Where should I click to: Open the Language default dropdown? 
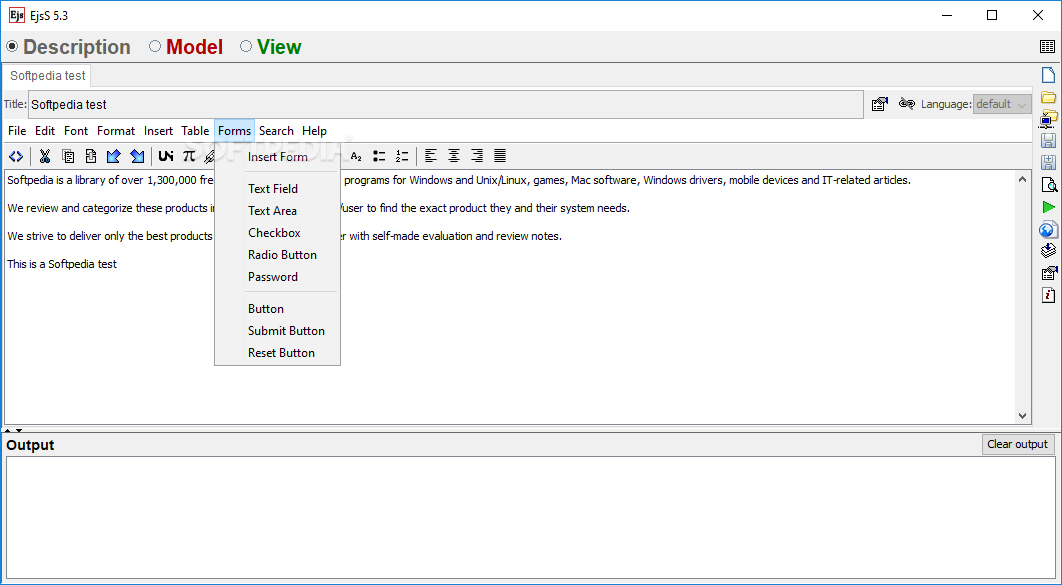pyautogui.click(x=1002, y=104)
